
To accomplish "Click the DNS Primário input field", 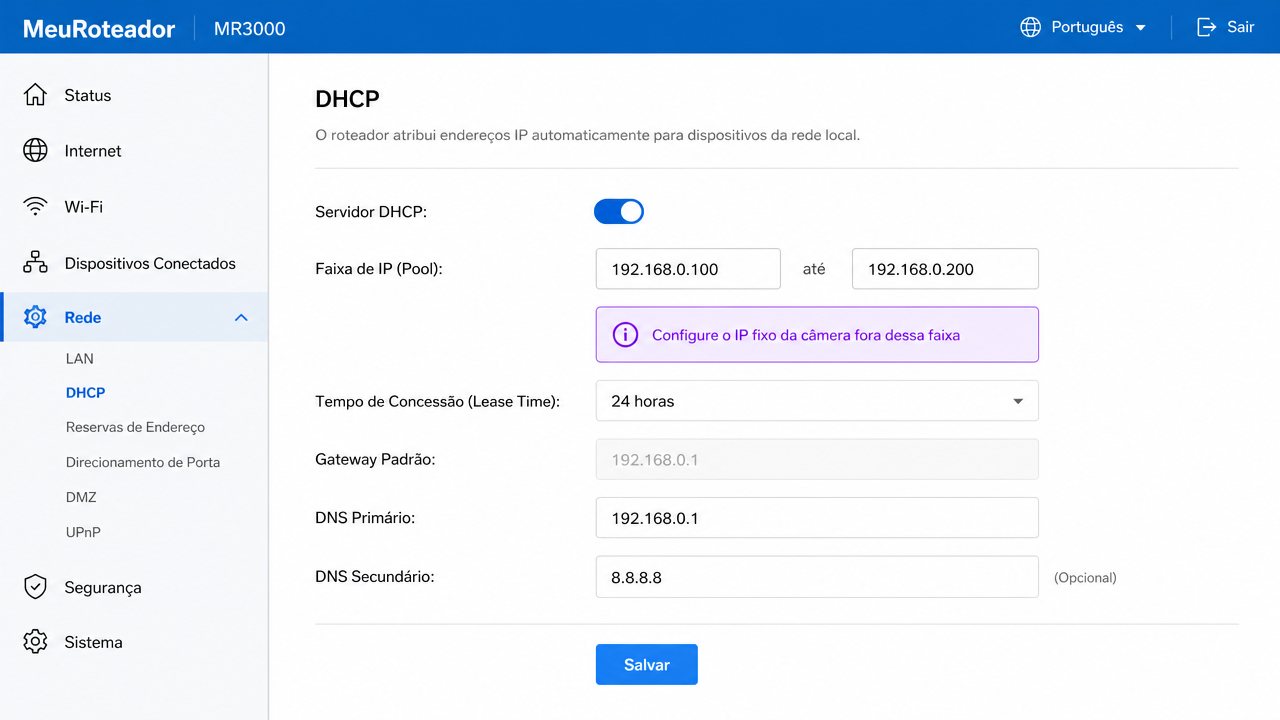I will (x=817, y=518).
